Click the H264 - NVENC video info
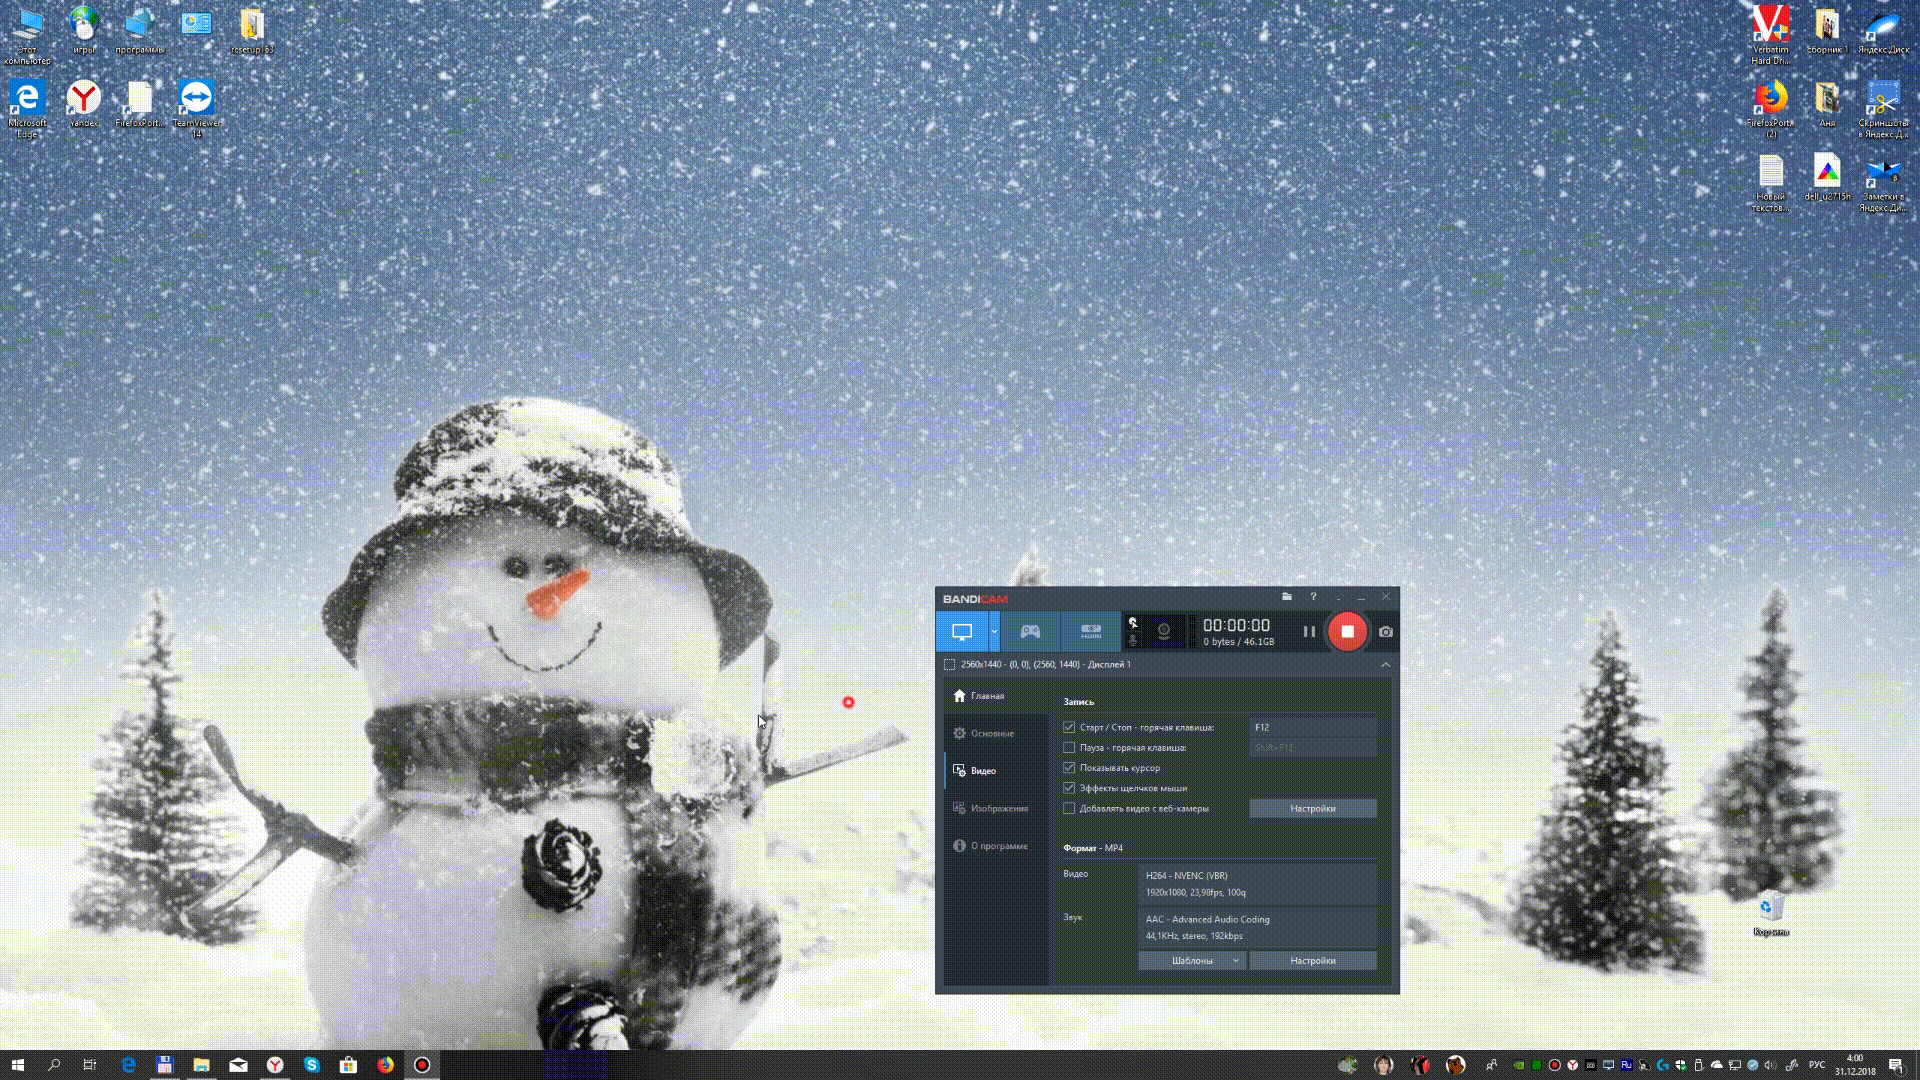The width and height of the screenshot is (1920, 1080). (x=1258, y=884)
